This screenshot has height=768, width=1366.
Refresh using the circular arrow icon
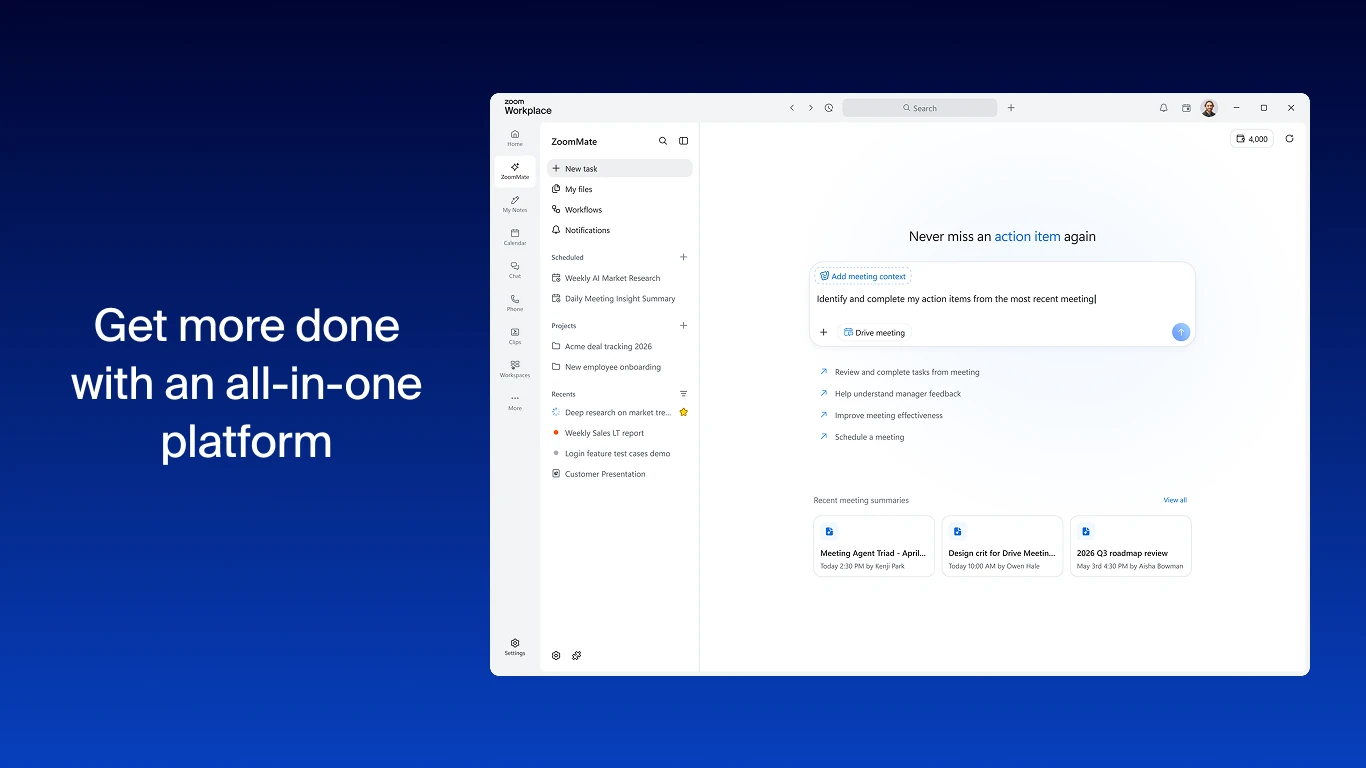[1289, 139]
